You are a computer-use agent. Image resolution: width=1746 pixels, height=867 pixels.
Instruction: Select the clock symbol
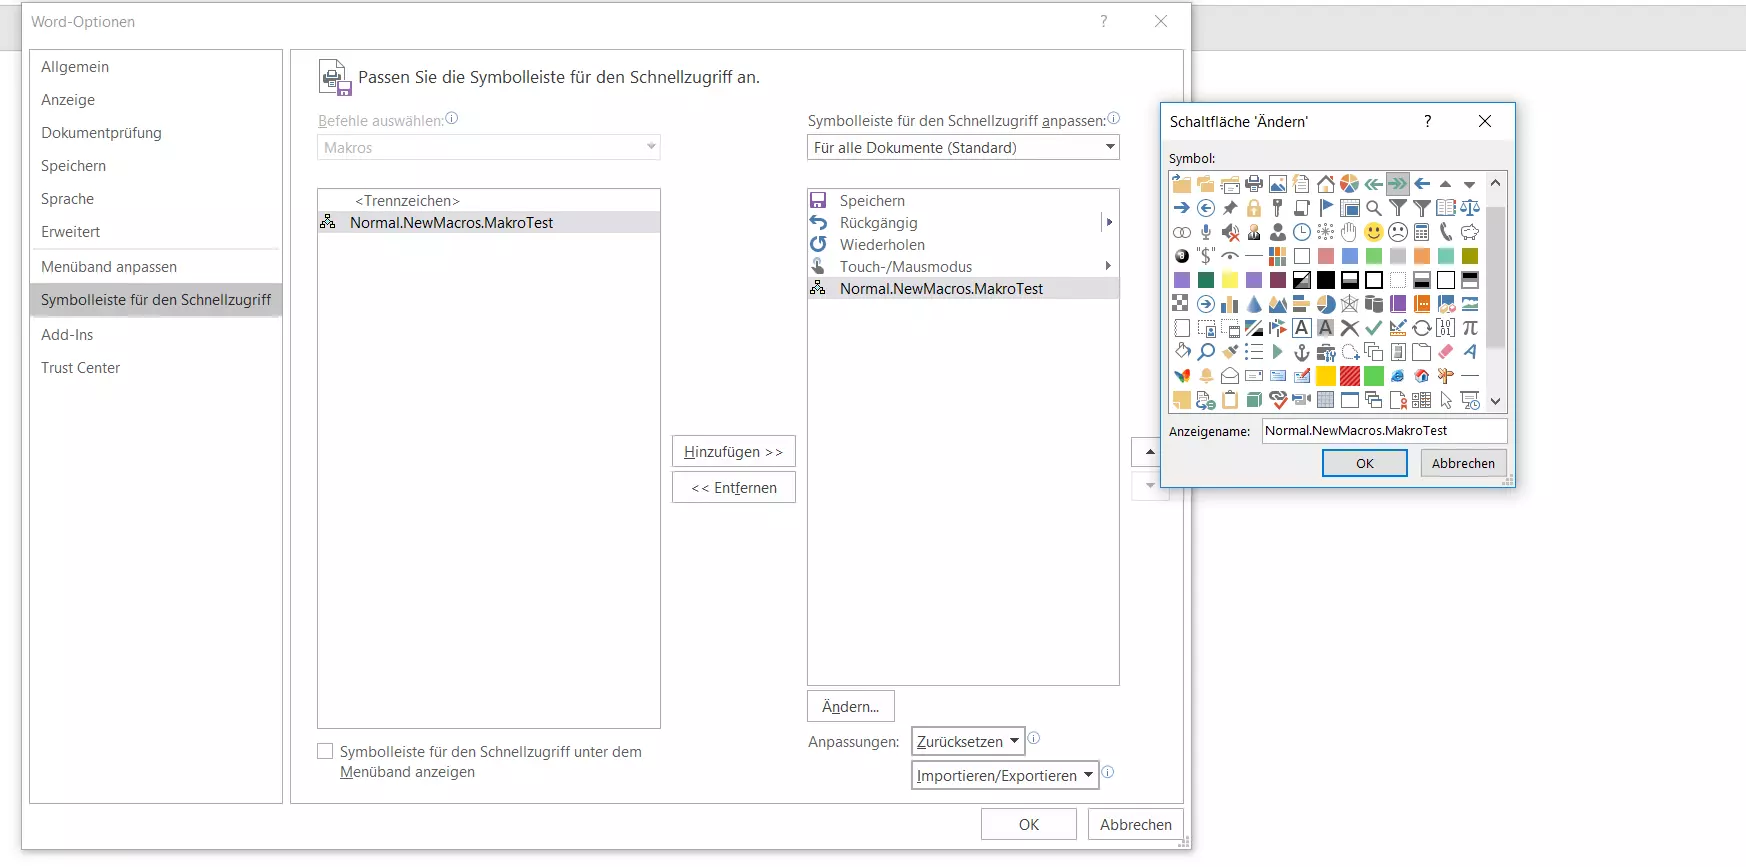tap(1302, 232)
